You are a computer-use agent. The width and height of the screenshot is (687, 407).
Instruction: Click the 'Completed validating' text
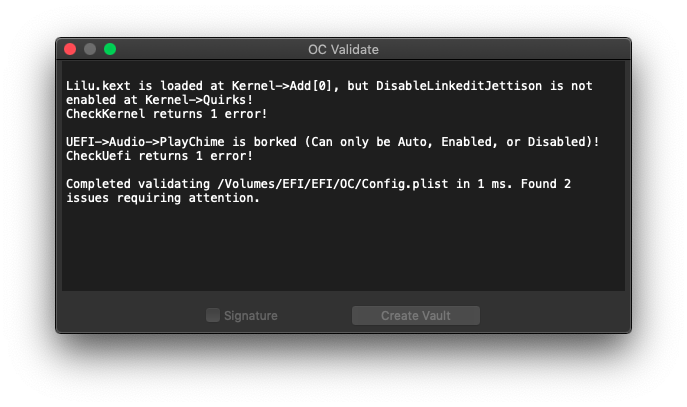coord(138,184)
